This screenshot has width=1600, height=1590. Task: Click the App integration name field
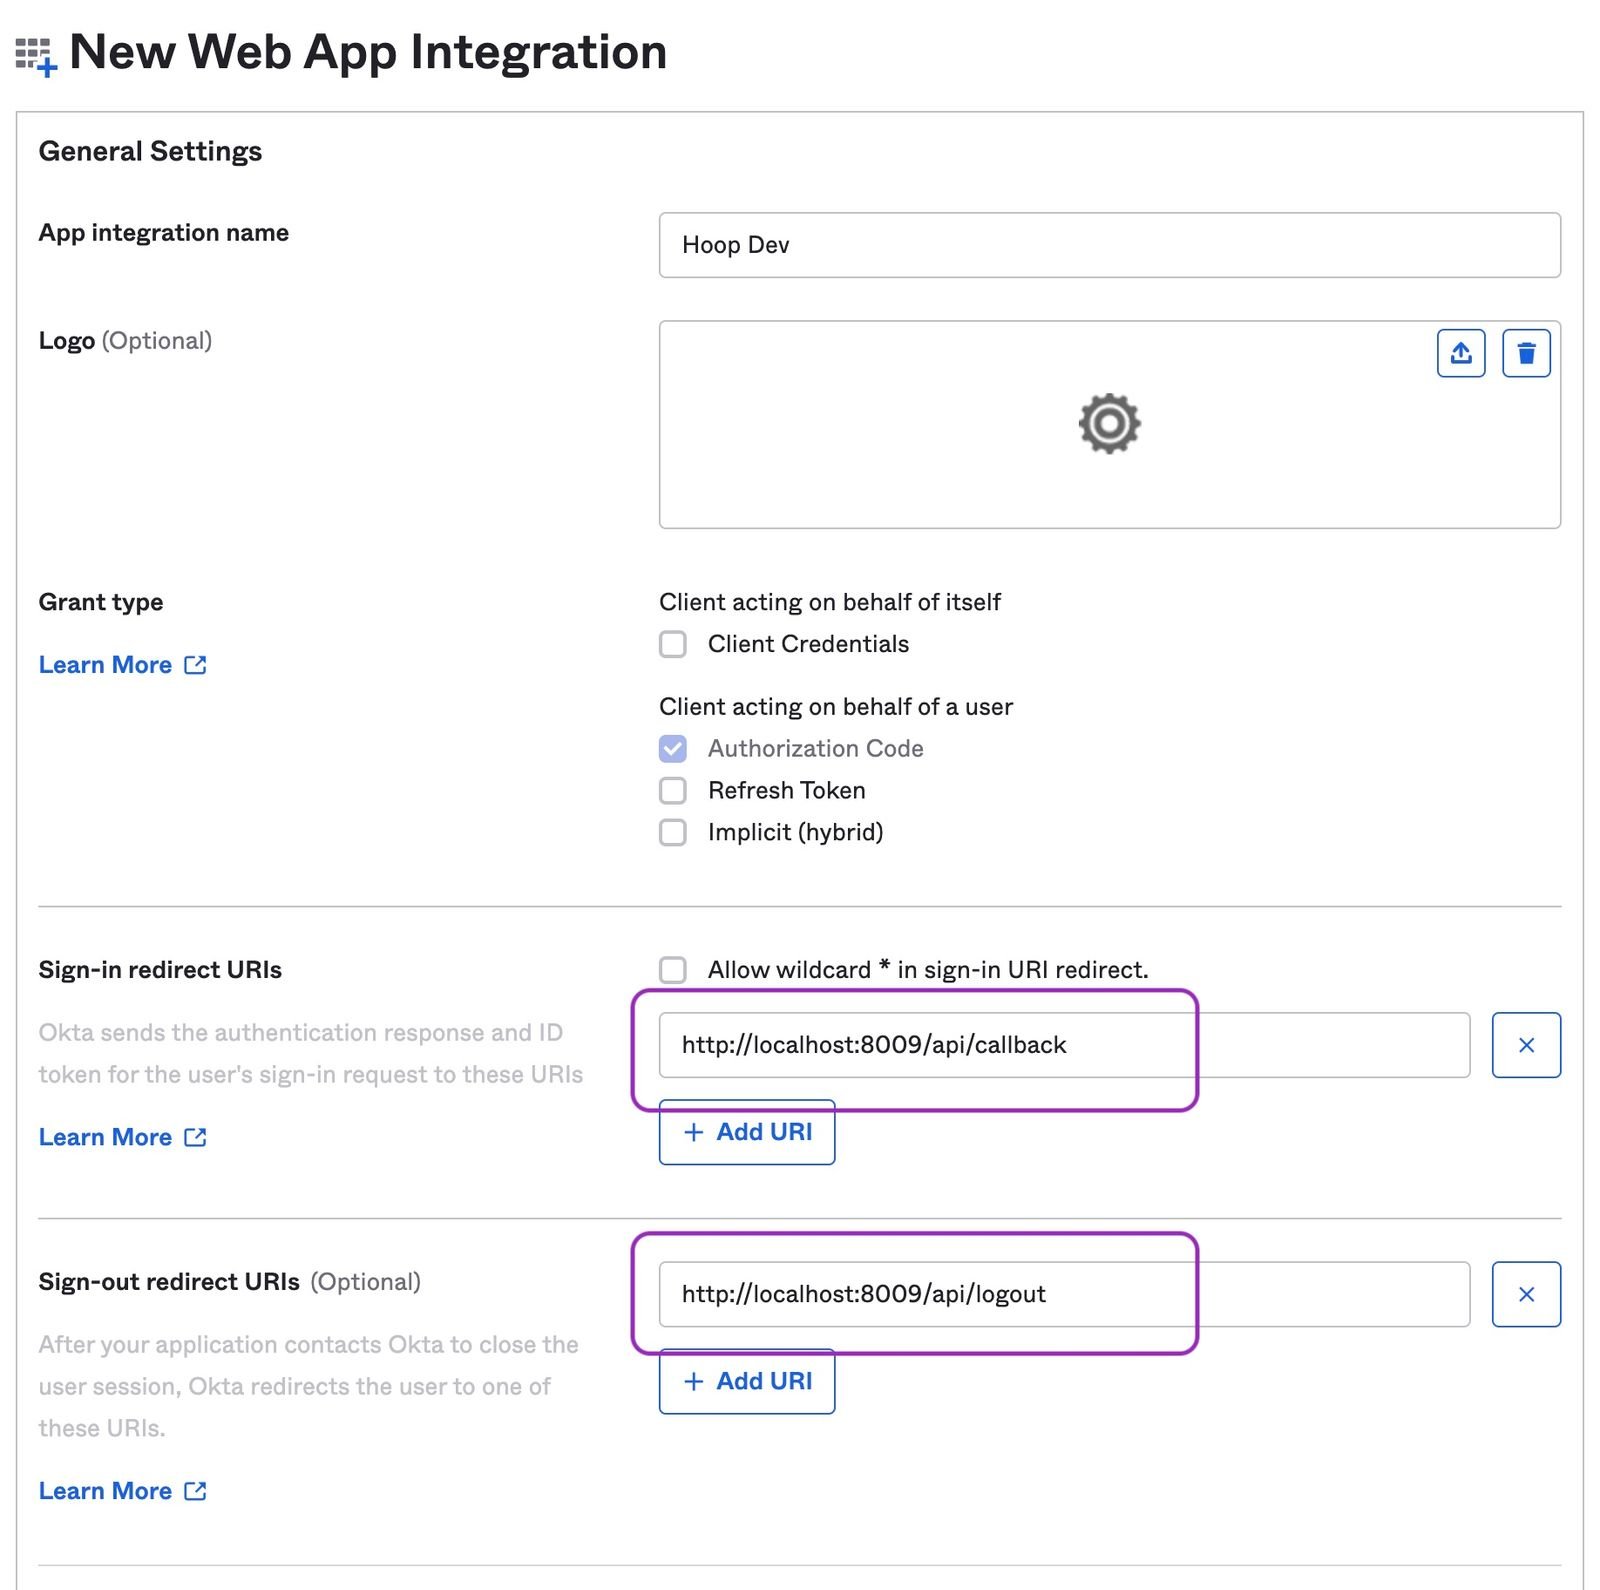[1109, 245]
